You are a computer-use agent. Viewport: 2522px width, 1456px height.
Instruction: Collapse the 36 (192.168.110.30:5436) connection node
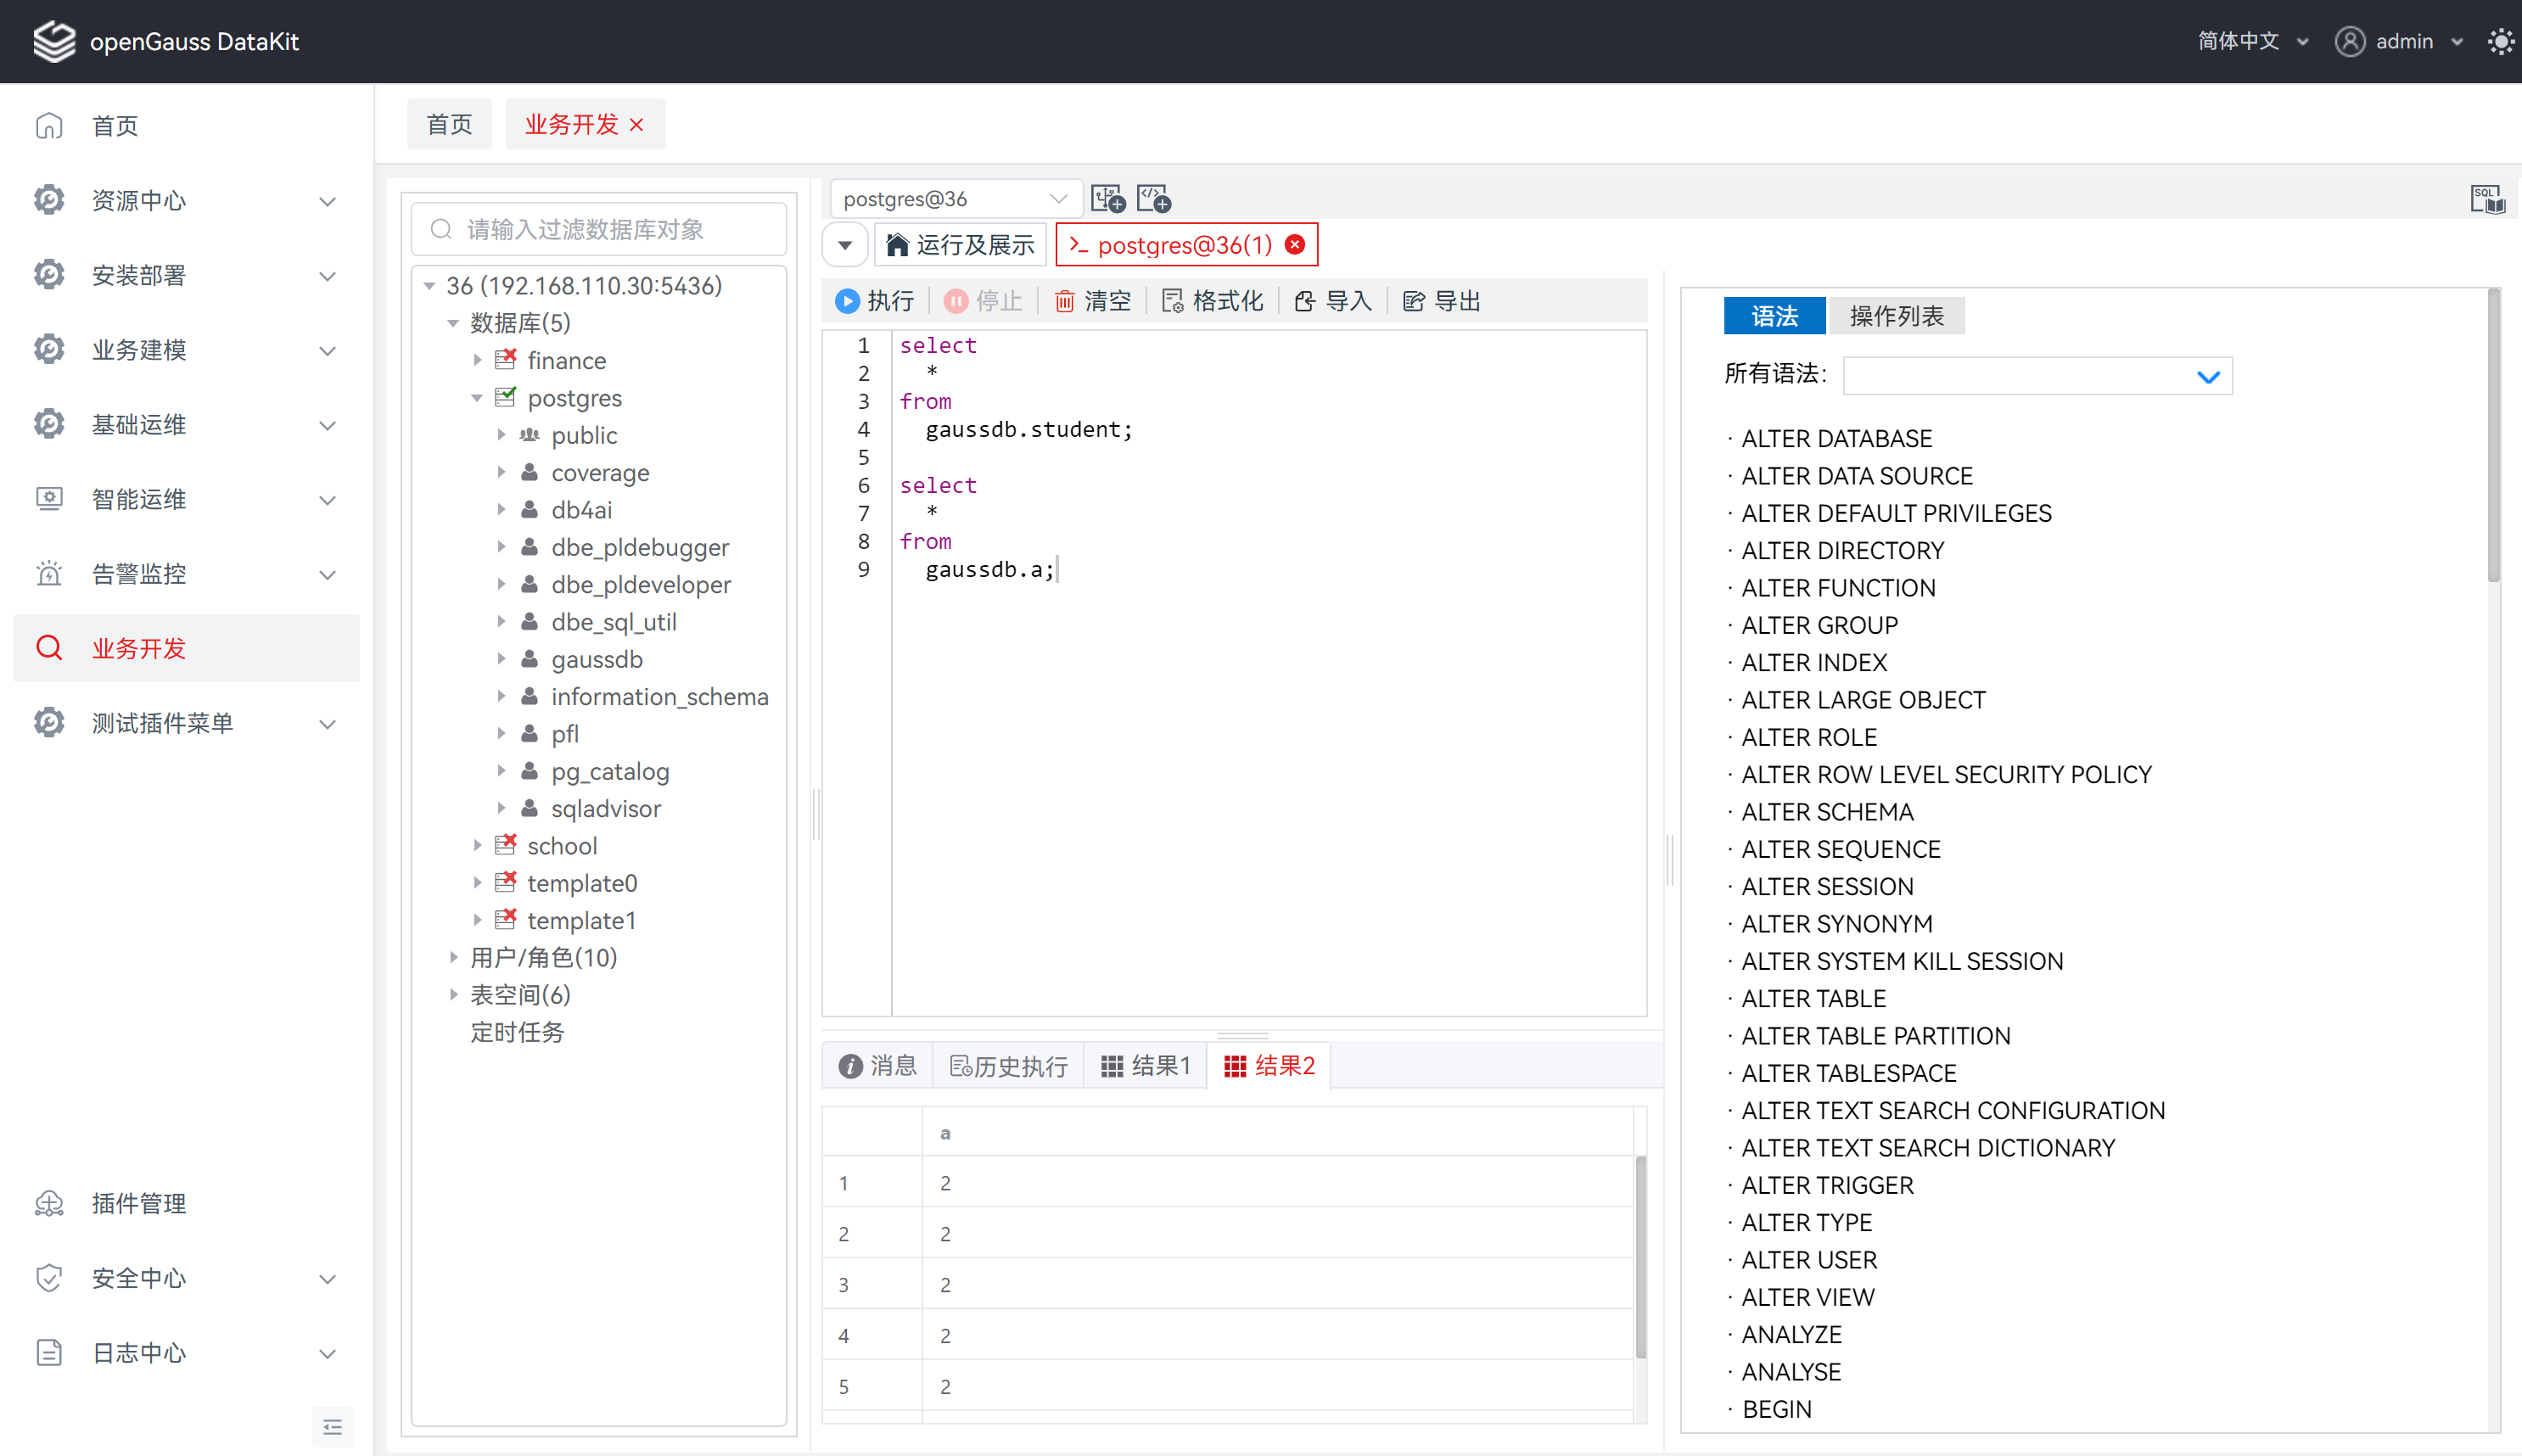coord(429,286)
